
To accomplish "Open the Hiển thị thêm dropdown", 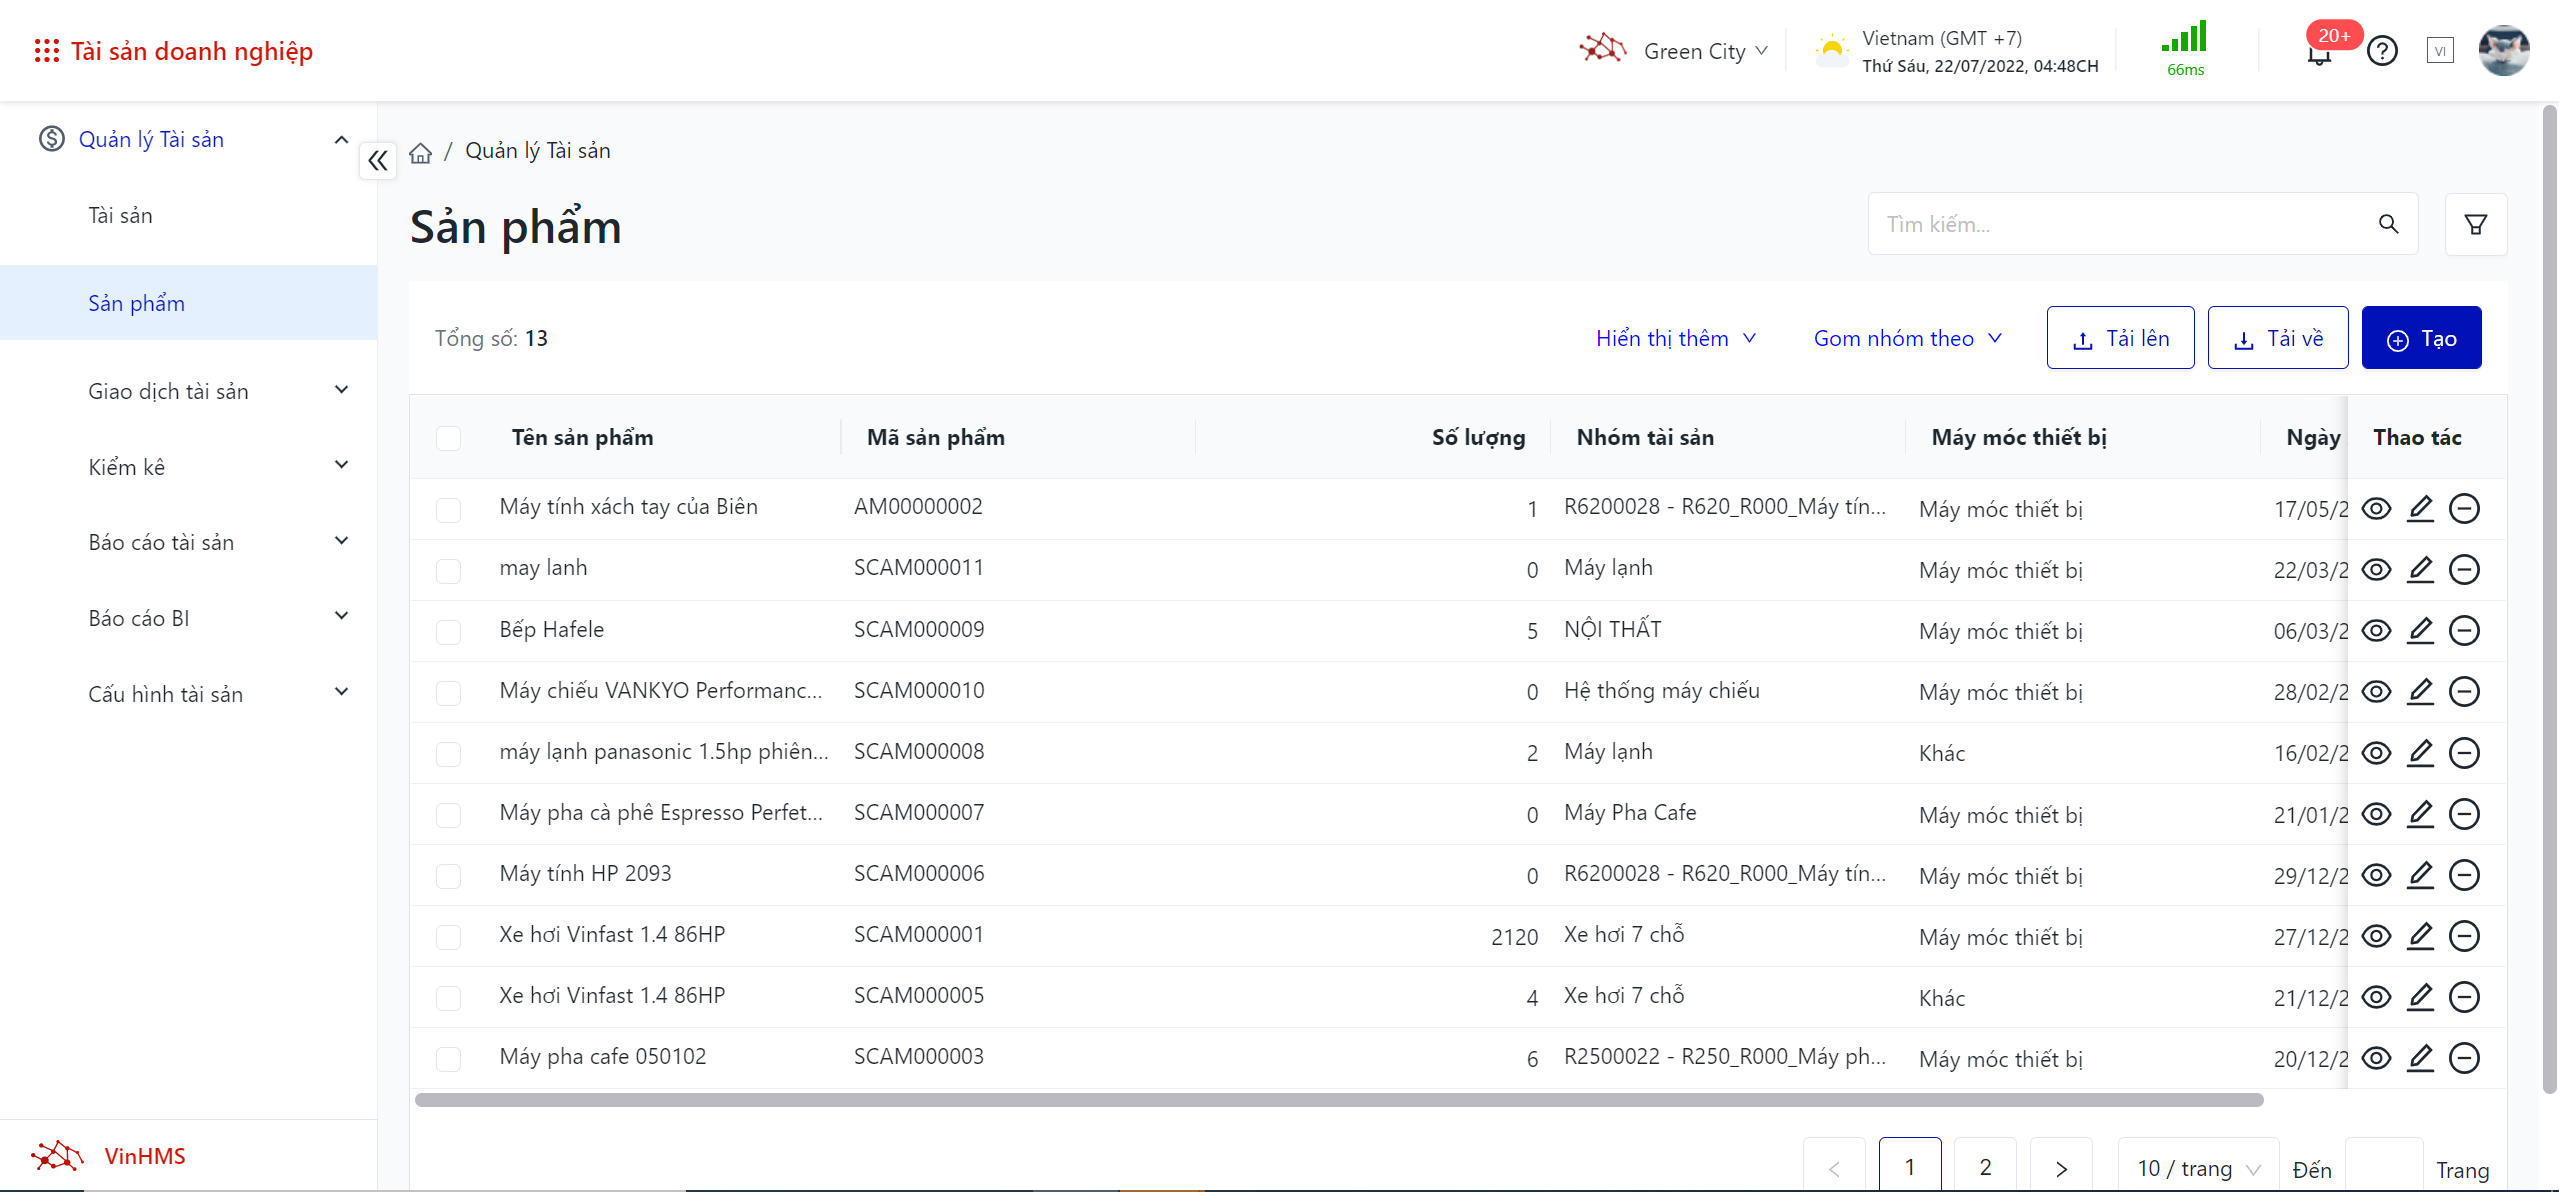I will pyautogui.click(x=1675, y=338).
